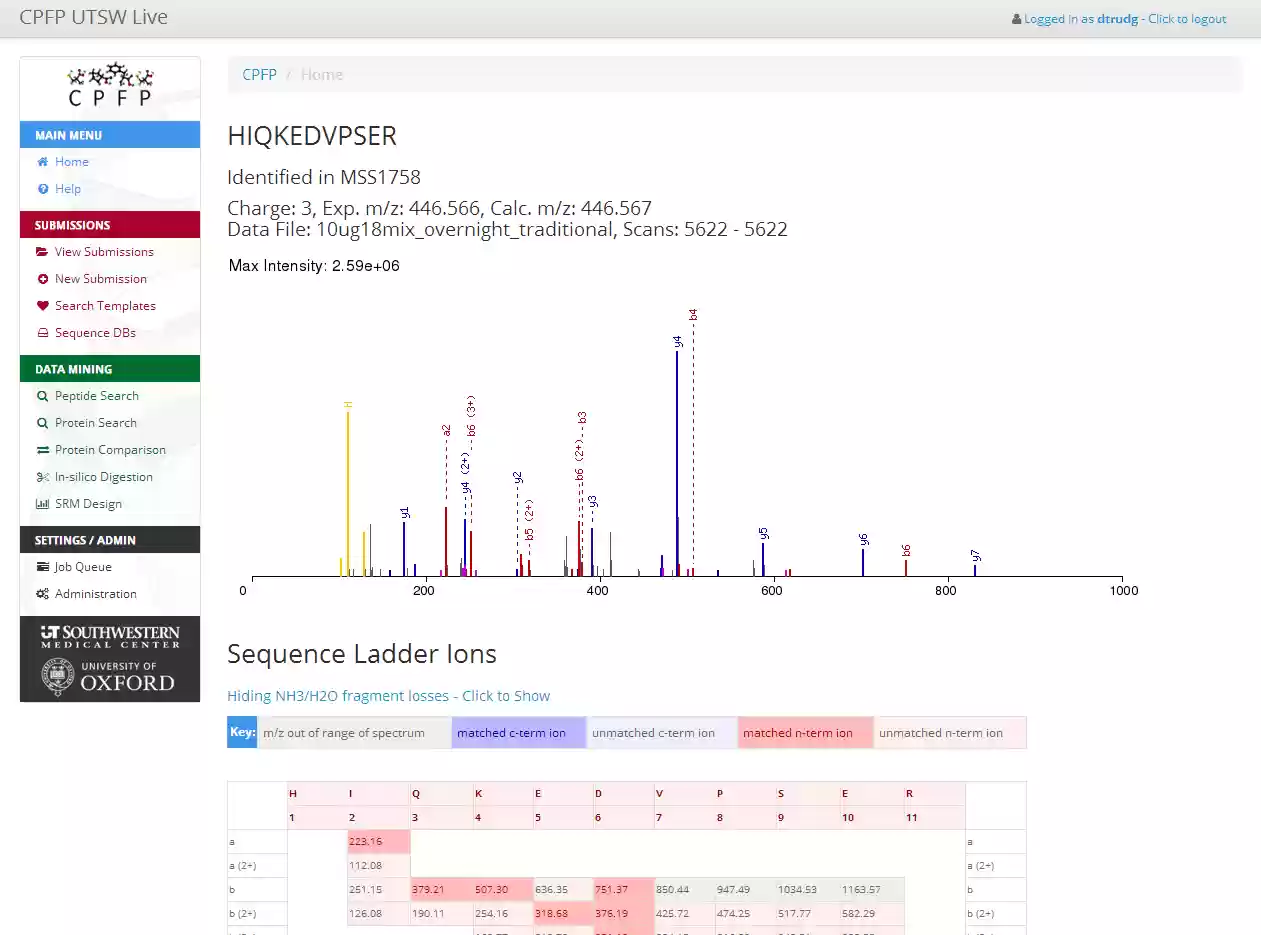The width and height of the screenshot is (1261, 935).
Task: Toggle the matched n-term ion key entry
Action: point(804,732)
